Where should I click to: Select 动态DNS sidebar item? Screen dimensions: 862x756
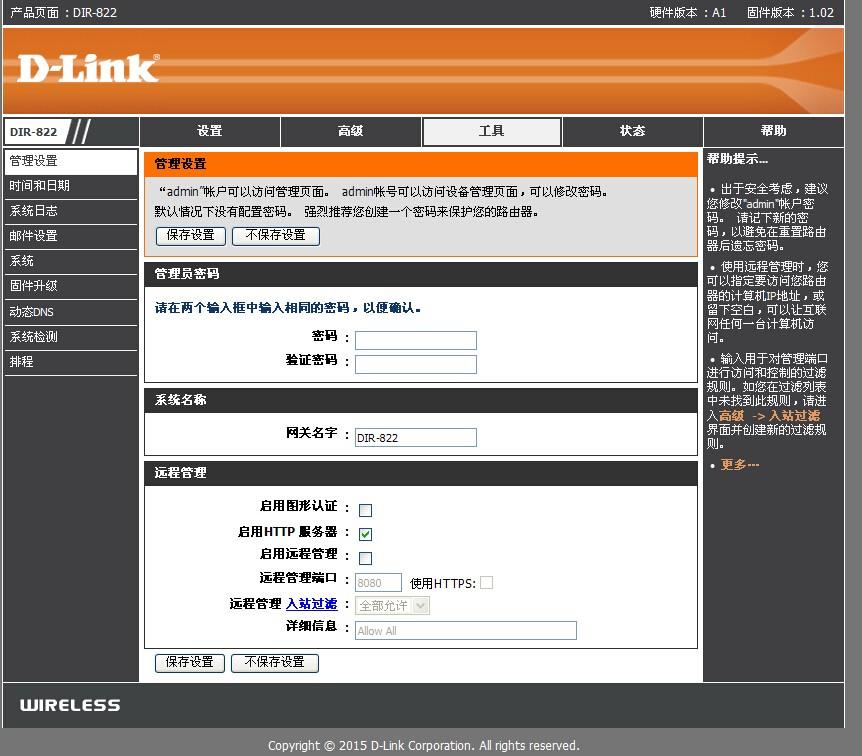(x=70, y=312)
